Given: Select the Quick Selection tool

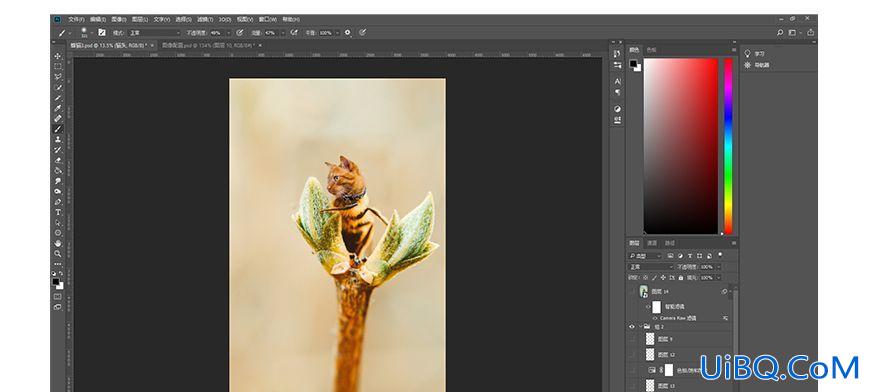Looking at the screenshot, I should pyautogui.click(x=58, y=87).
